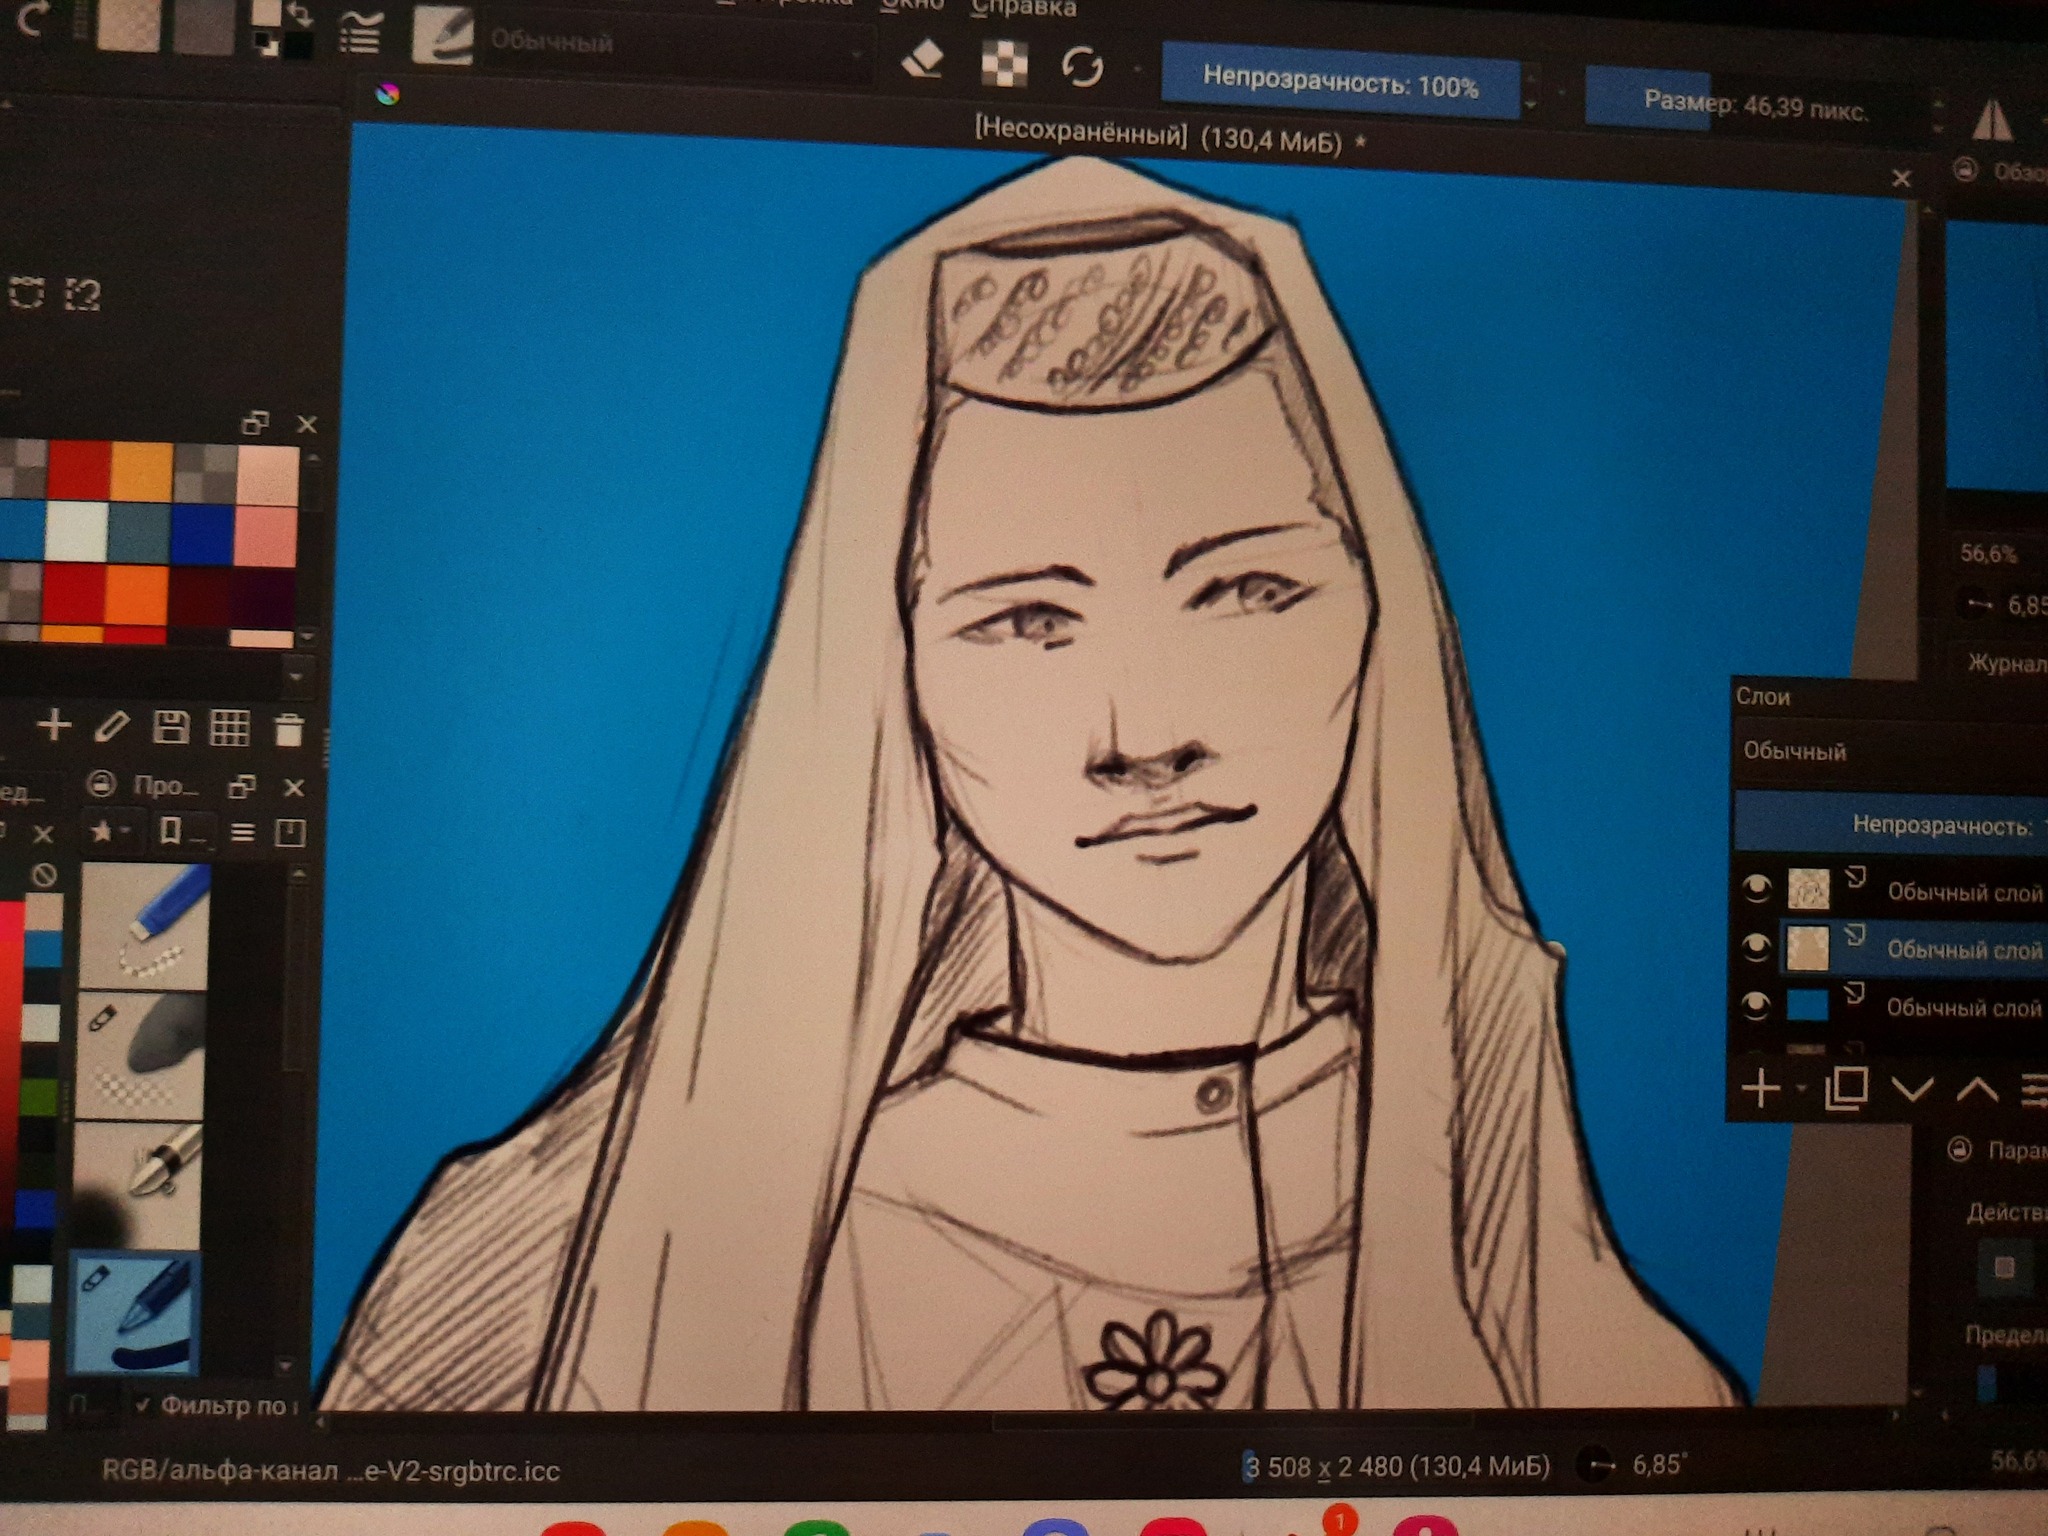The width and height of the screenshot is (2048, 1536).
Task: Click the reload original preset icon
Action: pos(1082,68)
